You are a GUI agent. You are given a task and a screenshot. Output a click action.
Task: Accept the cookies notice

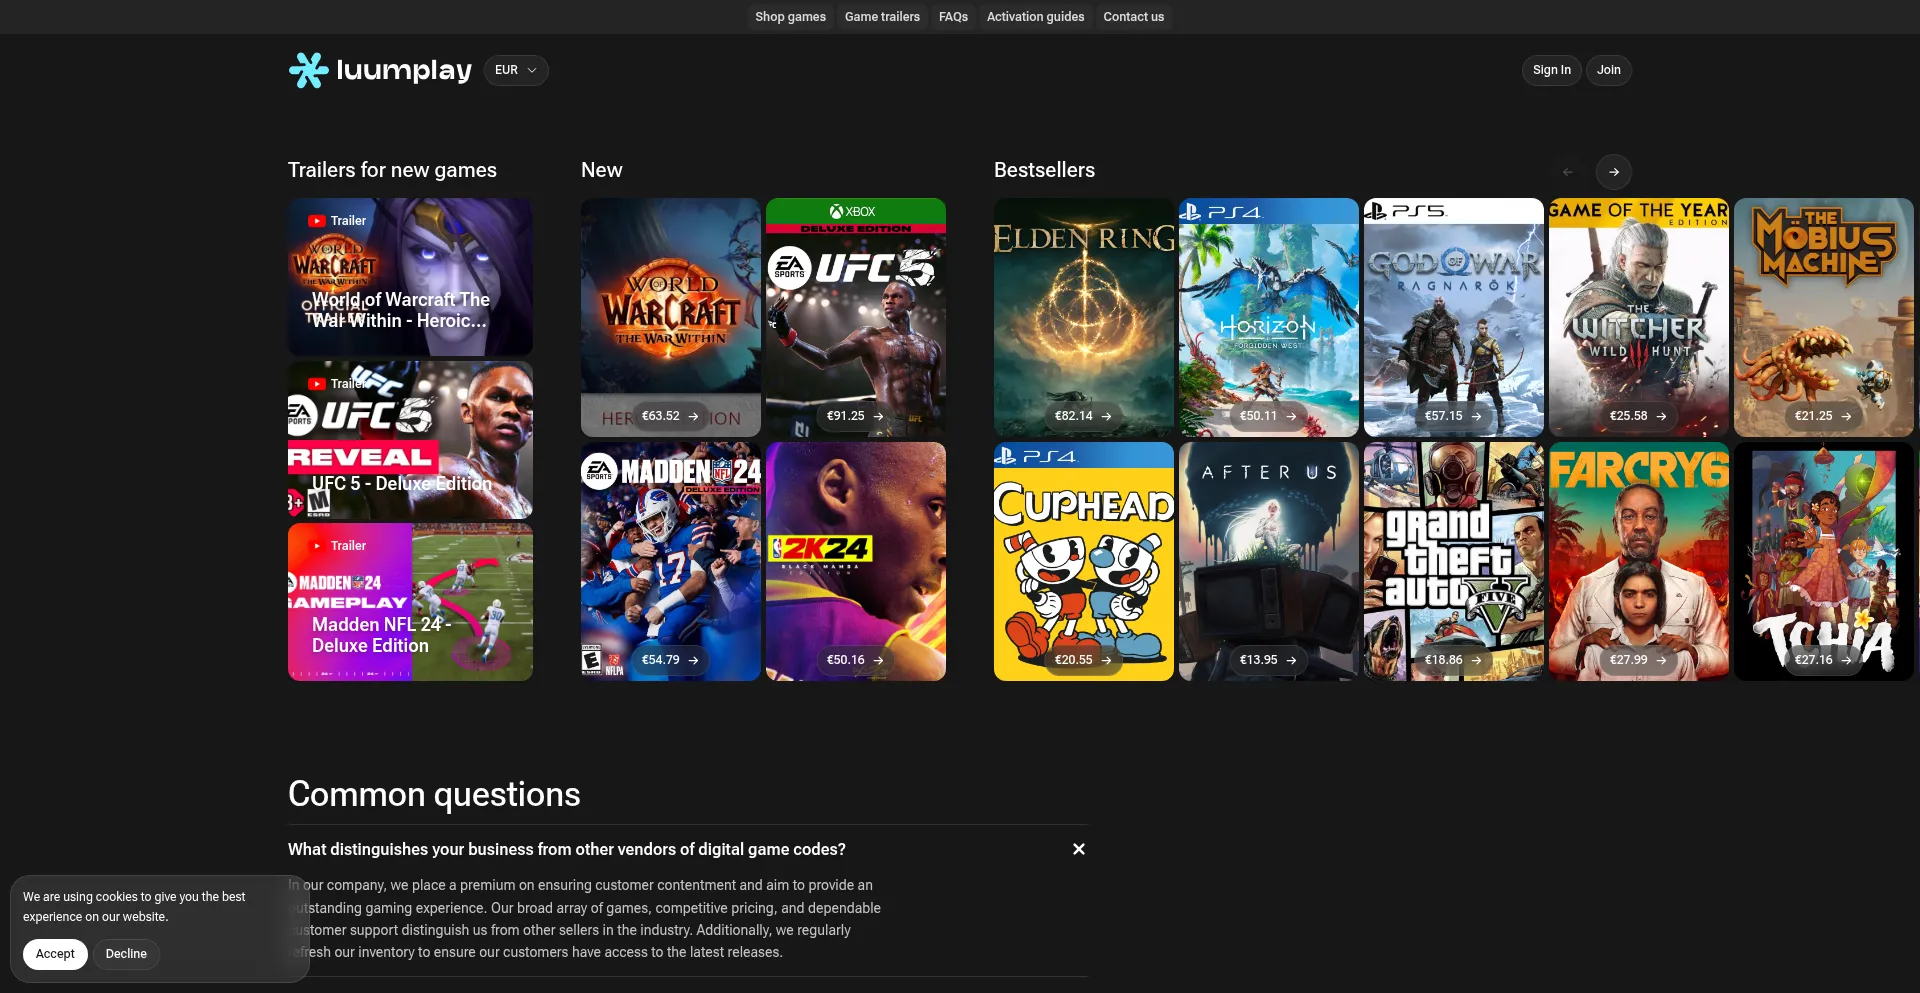point(55,954)
